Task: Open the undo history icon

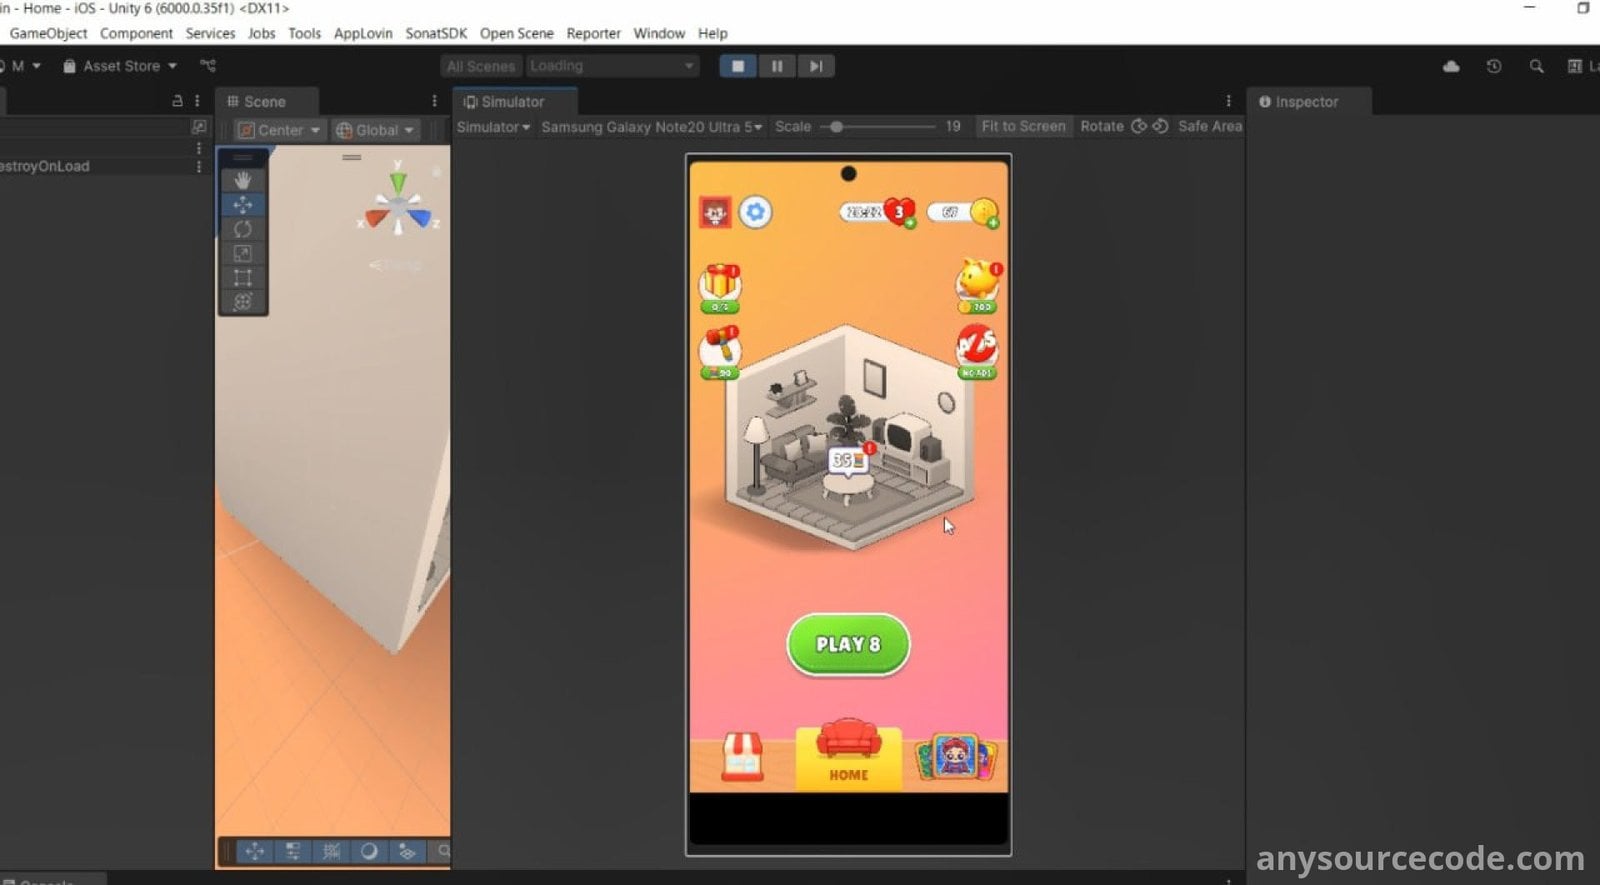Action: point(1493,66)
